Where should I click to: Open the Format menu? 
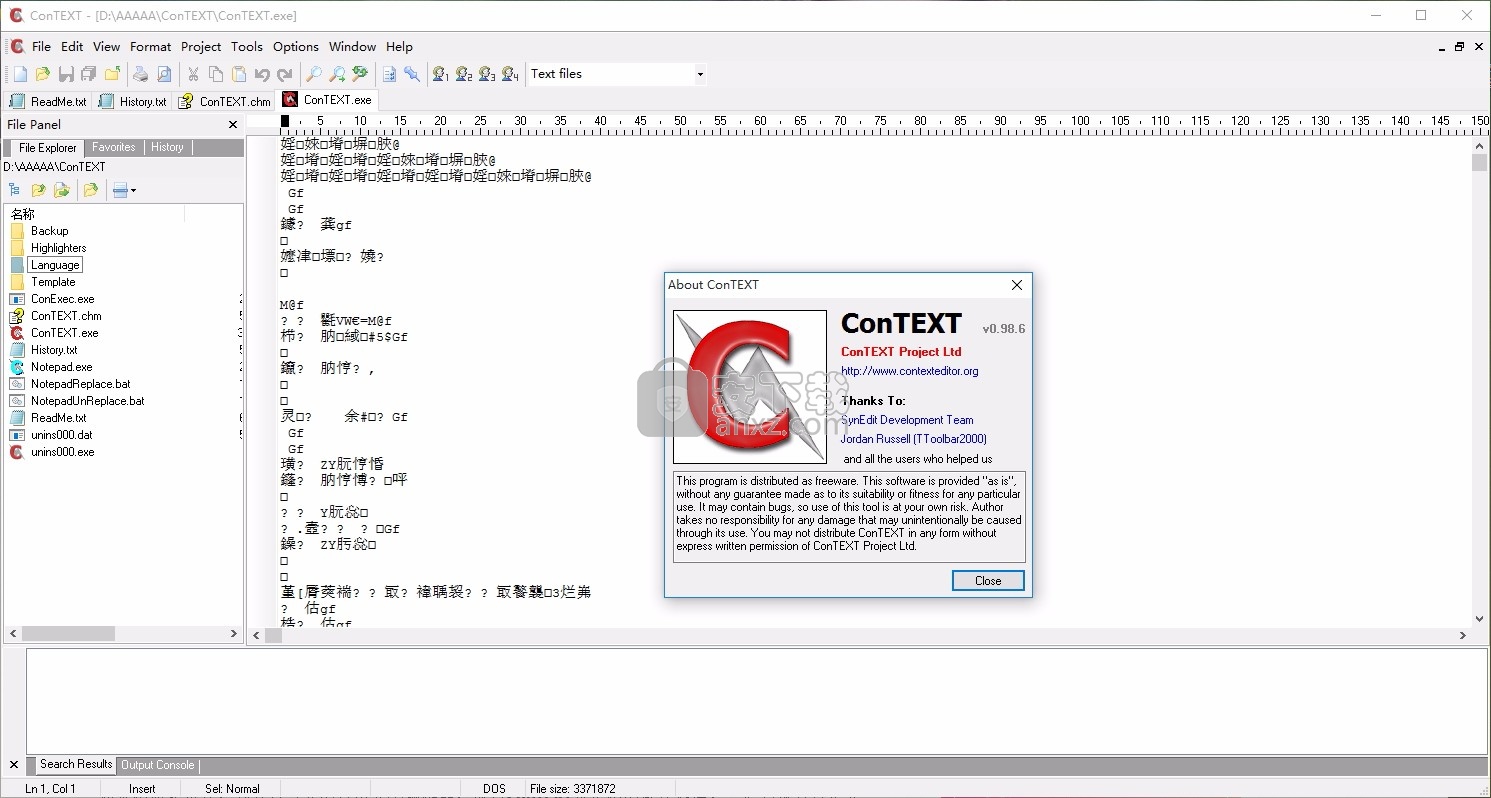[150, 47]
